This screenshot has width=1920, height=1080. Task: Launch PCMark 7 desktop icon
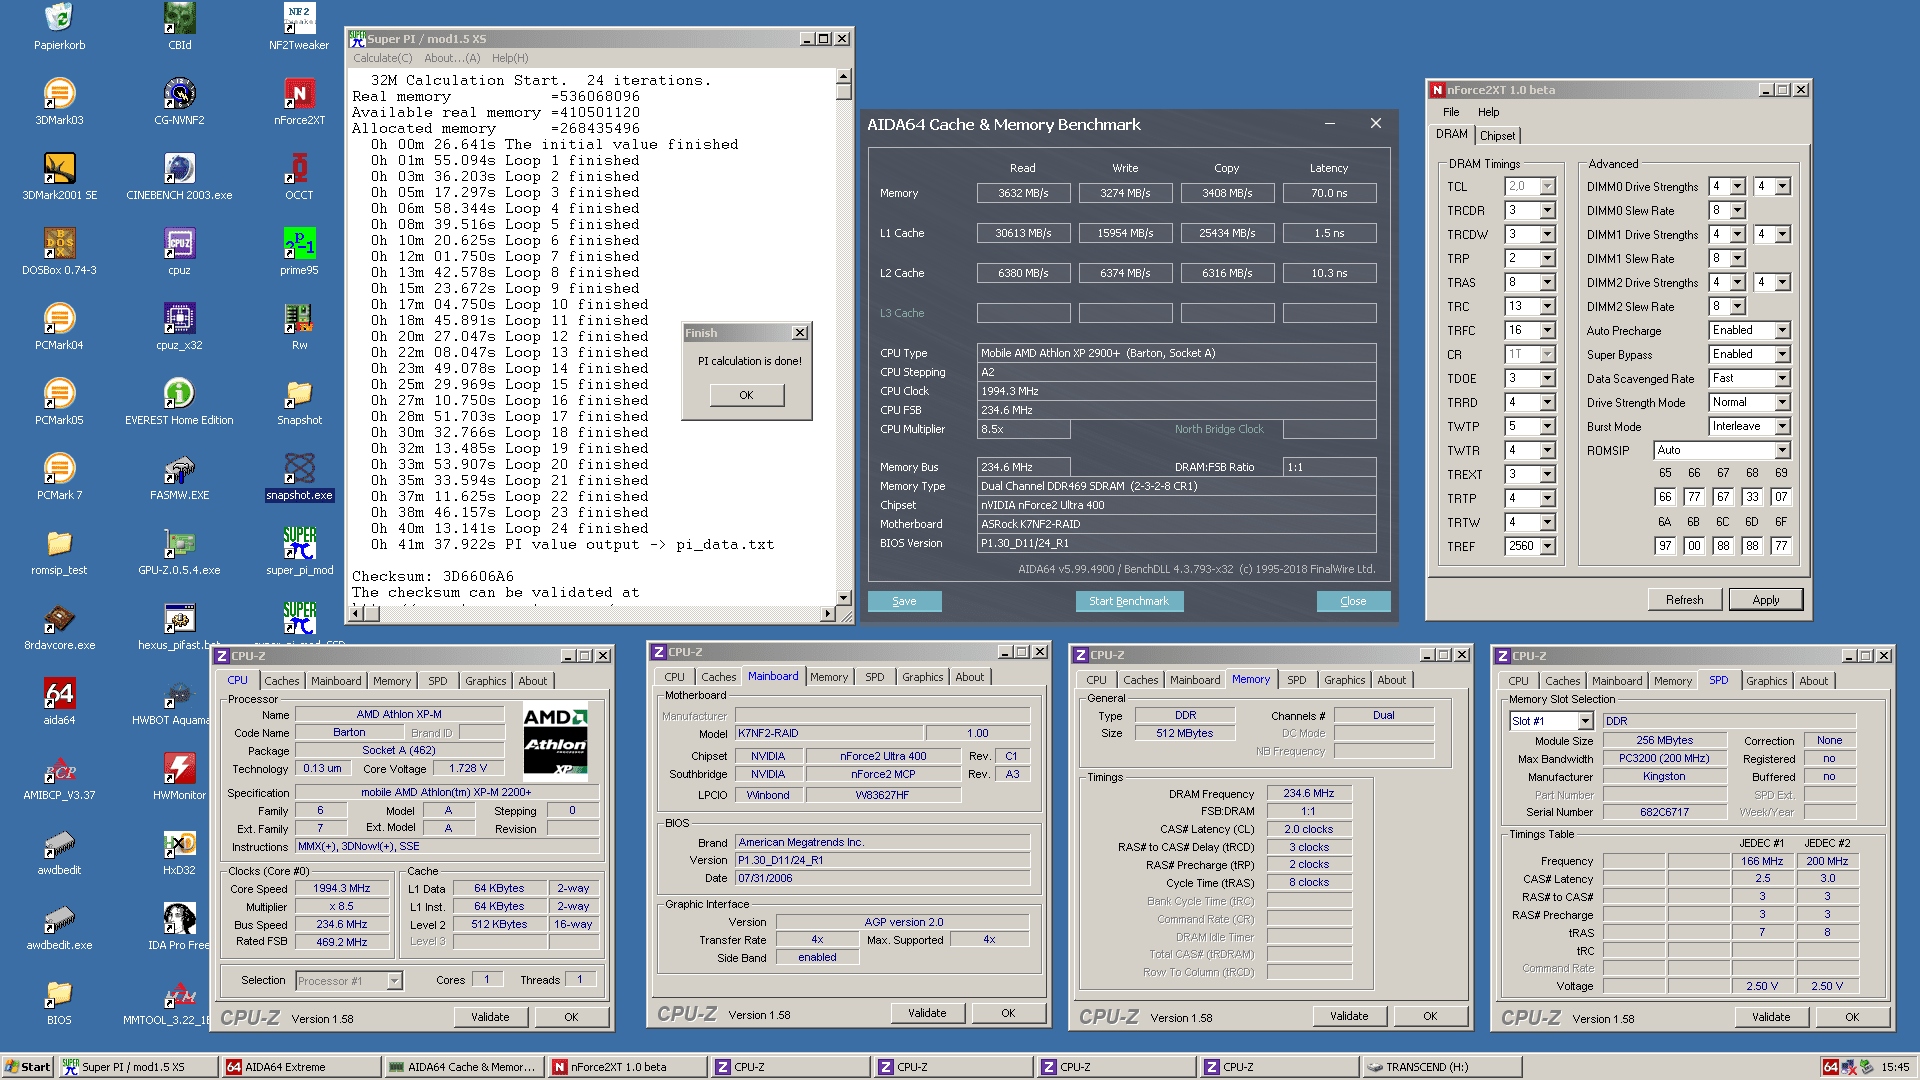click(59, 476)
